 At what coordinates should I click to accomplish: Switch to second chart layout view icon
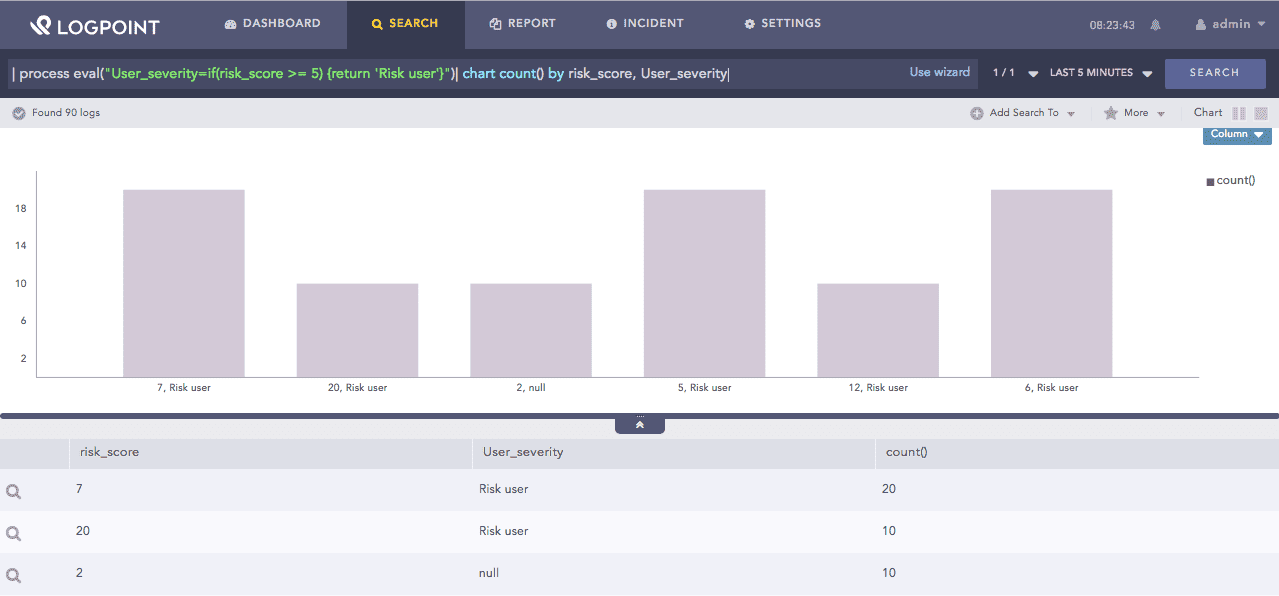coord(1261,113)
